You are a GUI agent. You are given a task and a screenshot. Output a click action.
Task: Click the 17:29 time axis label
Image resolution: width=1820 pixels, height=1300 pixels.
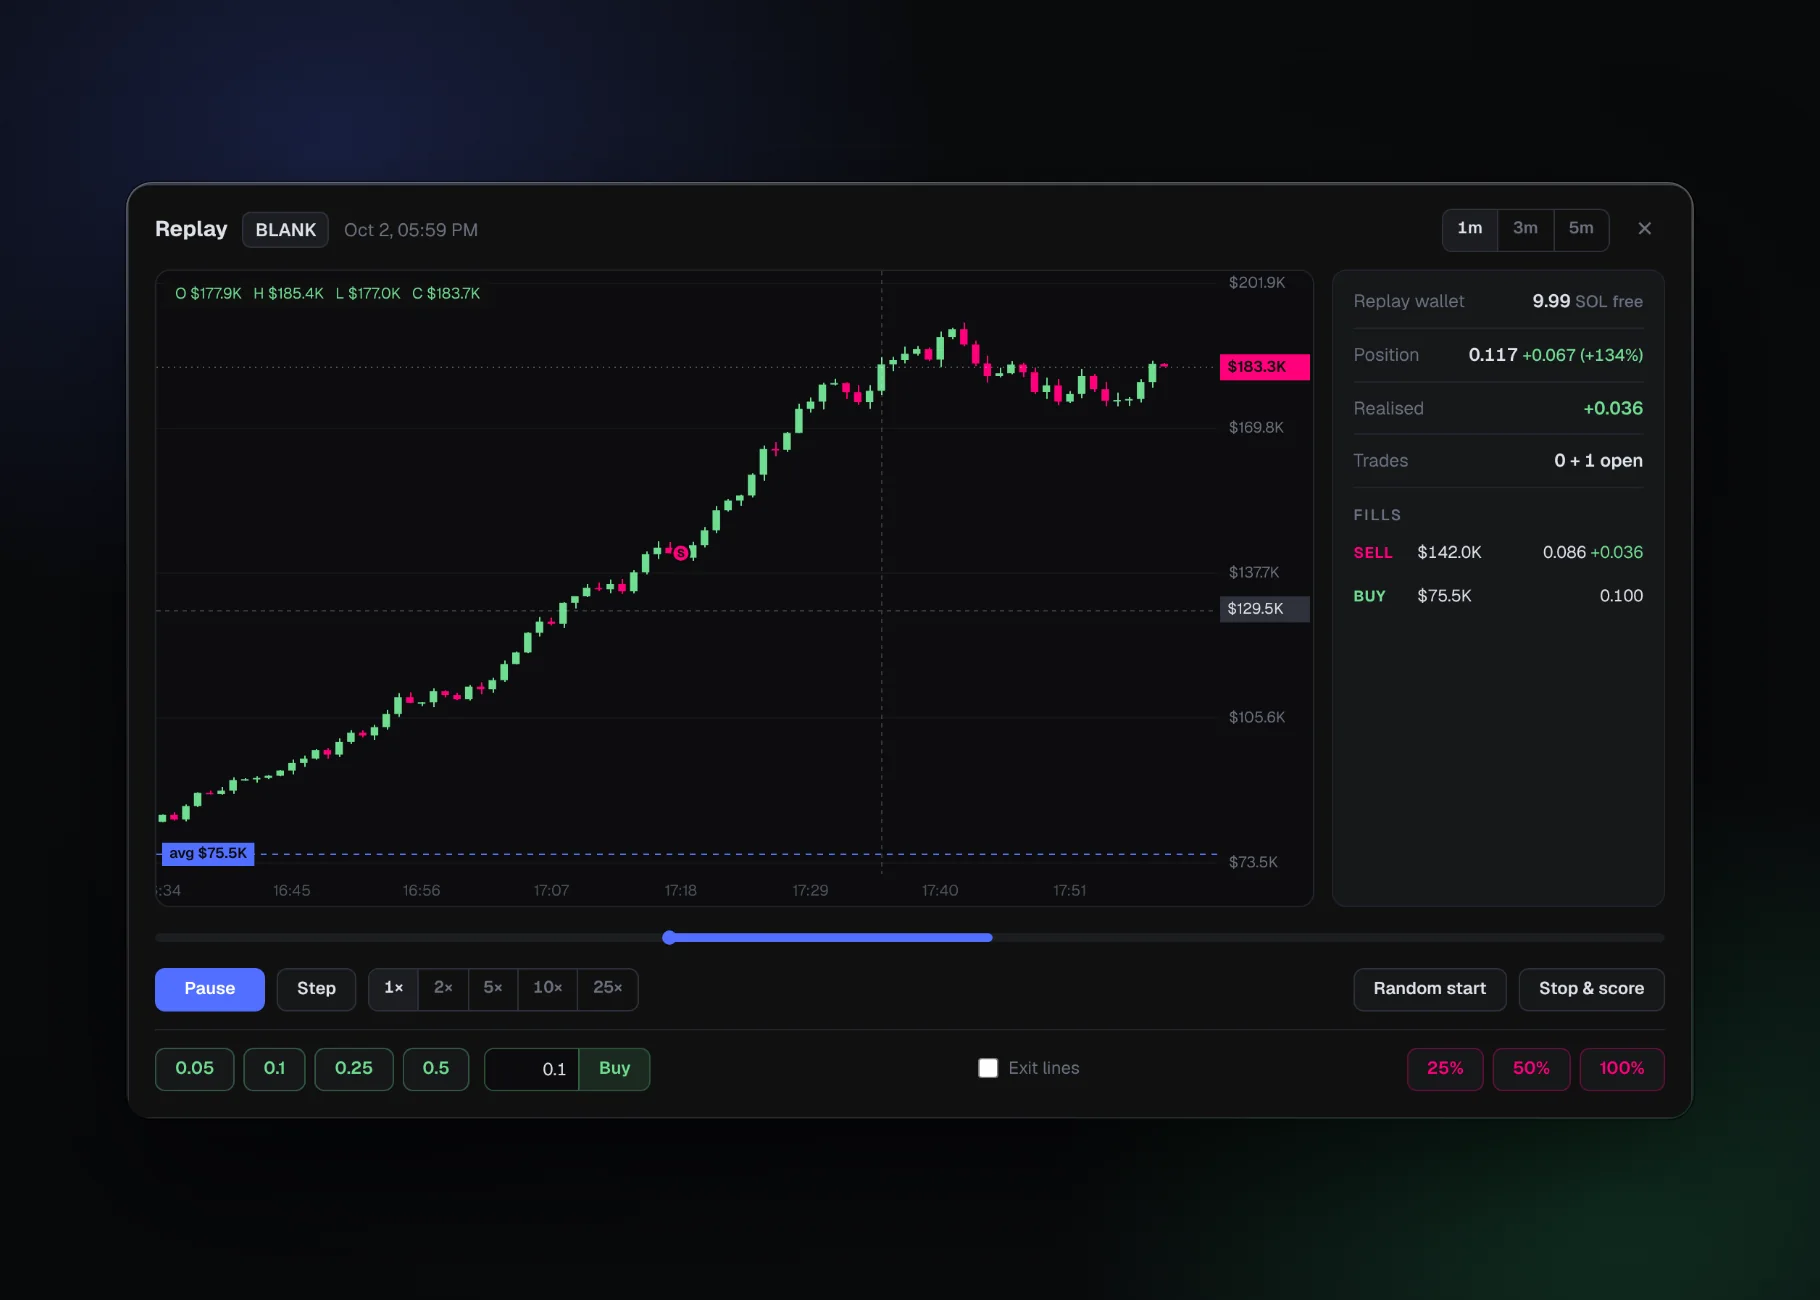810,891
